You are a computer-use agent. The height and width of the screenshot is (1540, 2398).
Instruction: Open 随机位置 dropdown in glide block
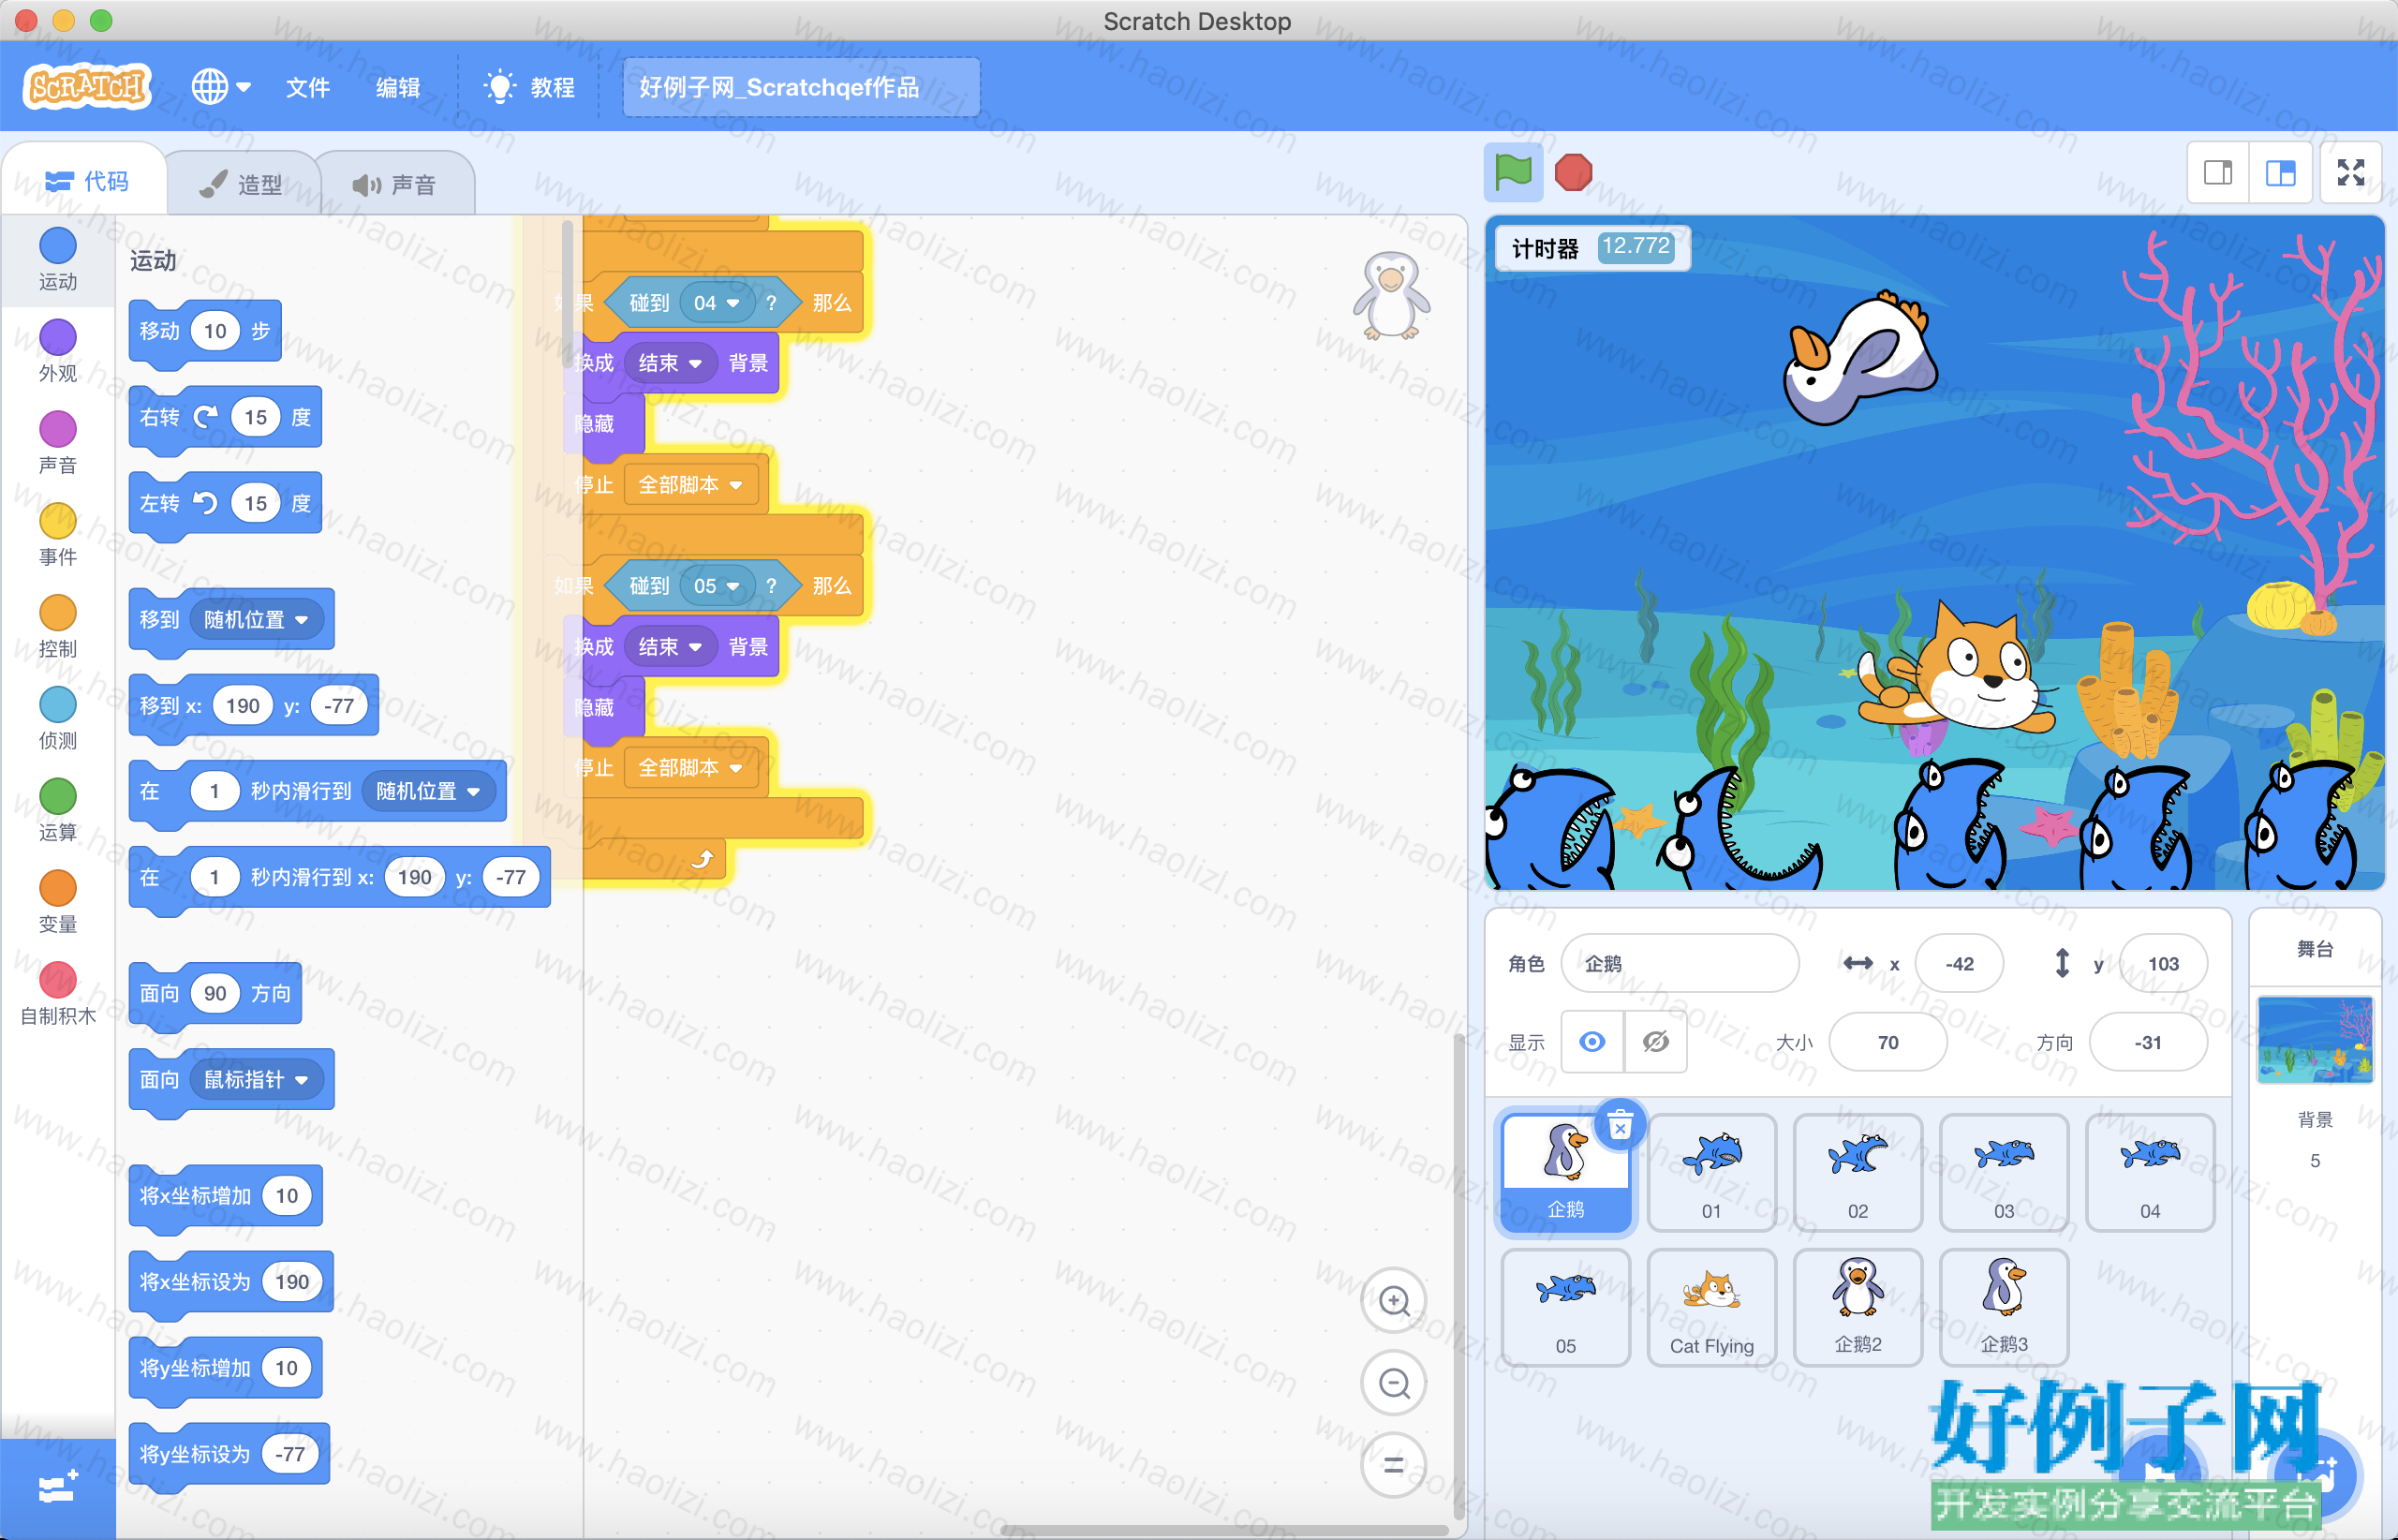(x=428, y=791)
